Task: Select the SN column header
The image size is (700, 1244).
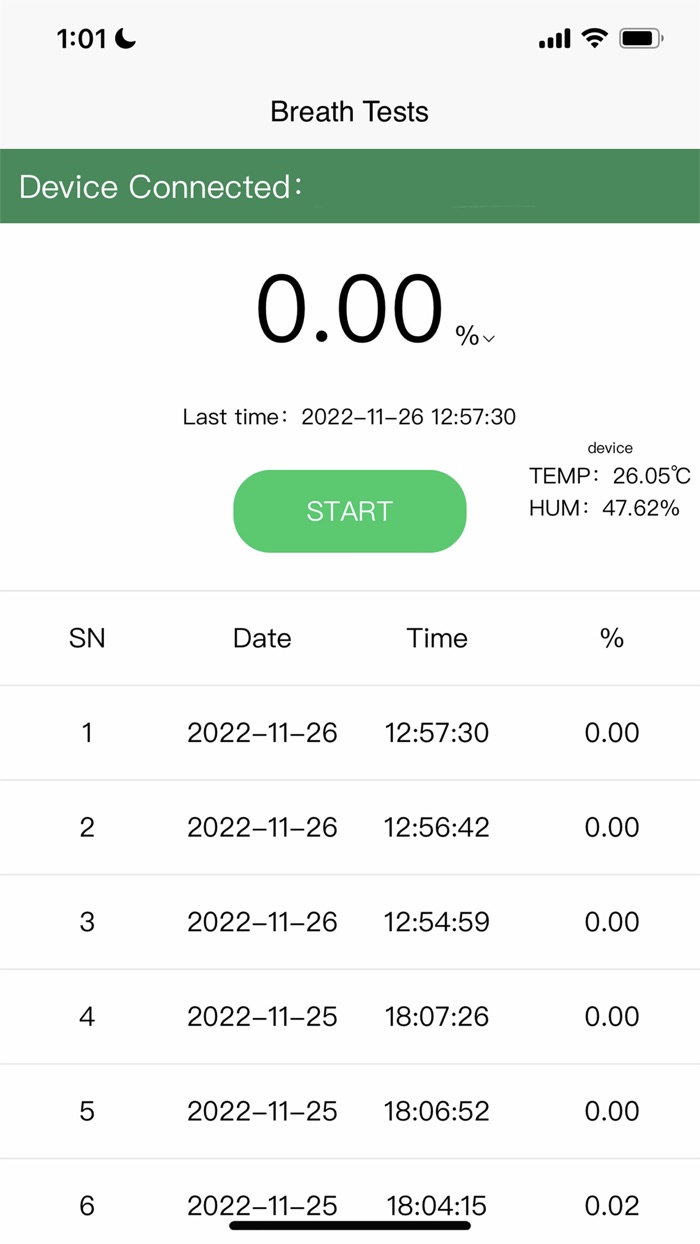Action: click(x=87, y=637)
